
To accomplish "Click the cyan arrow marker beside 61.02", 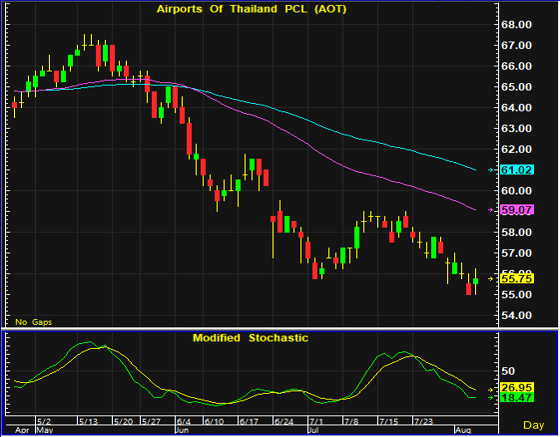I will (x=491, y=170).
